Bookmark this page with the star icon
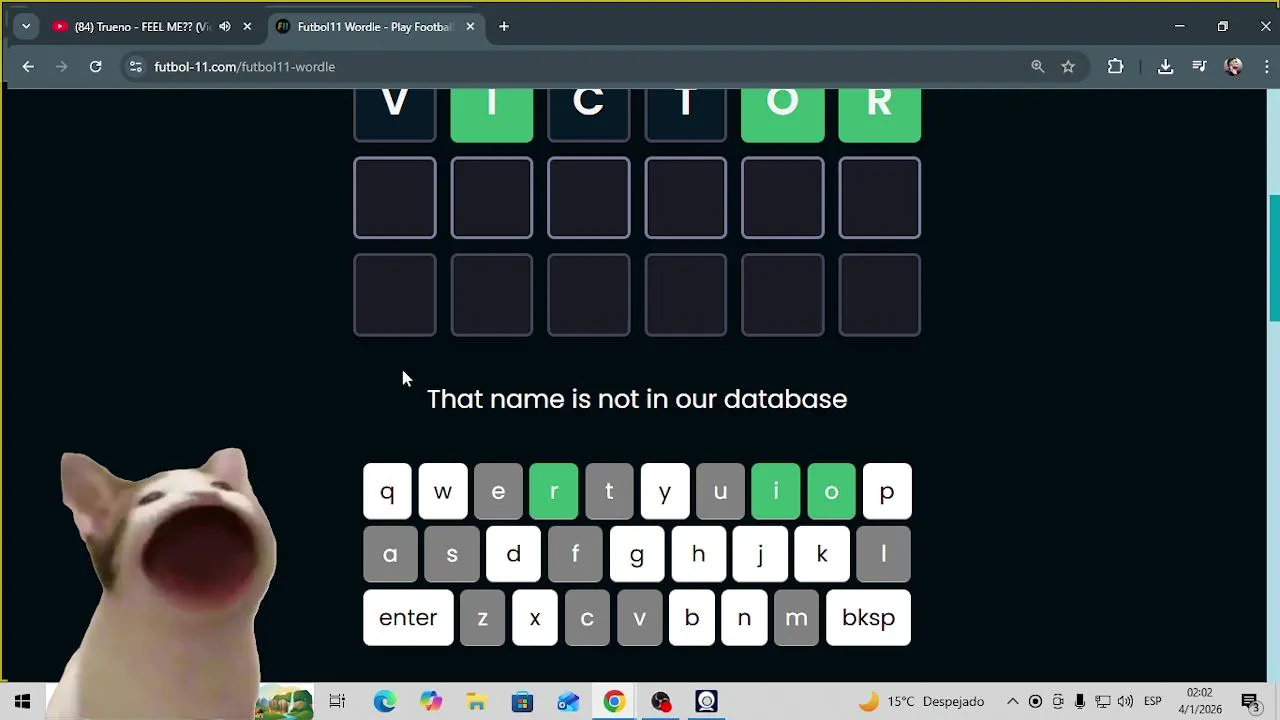 (x=1068, y=67)
